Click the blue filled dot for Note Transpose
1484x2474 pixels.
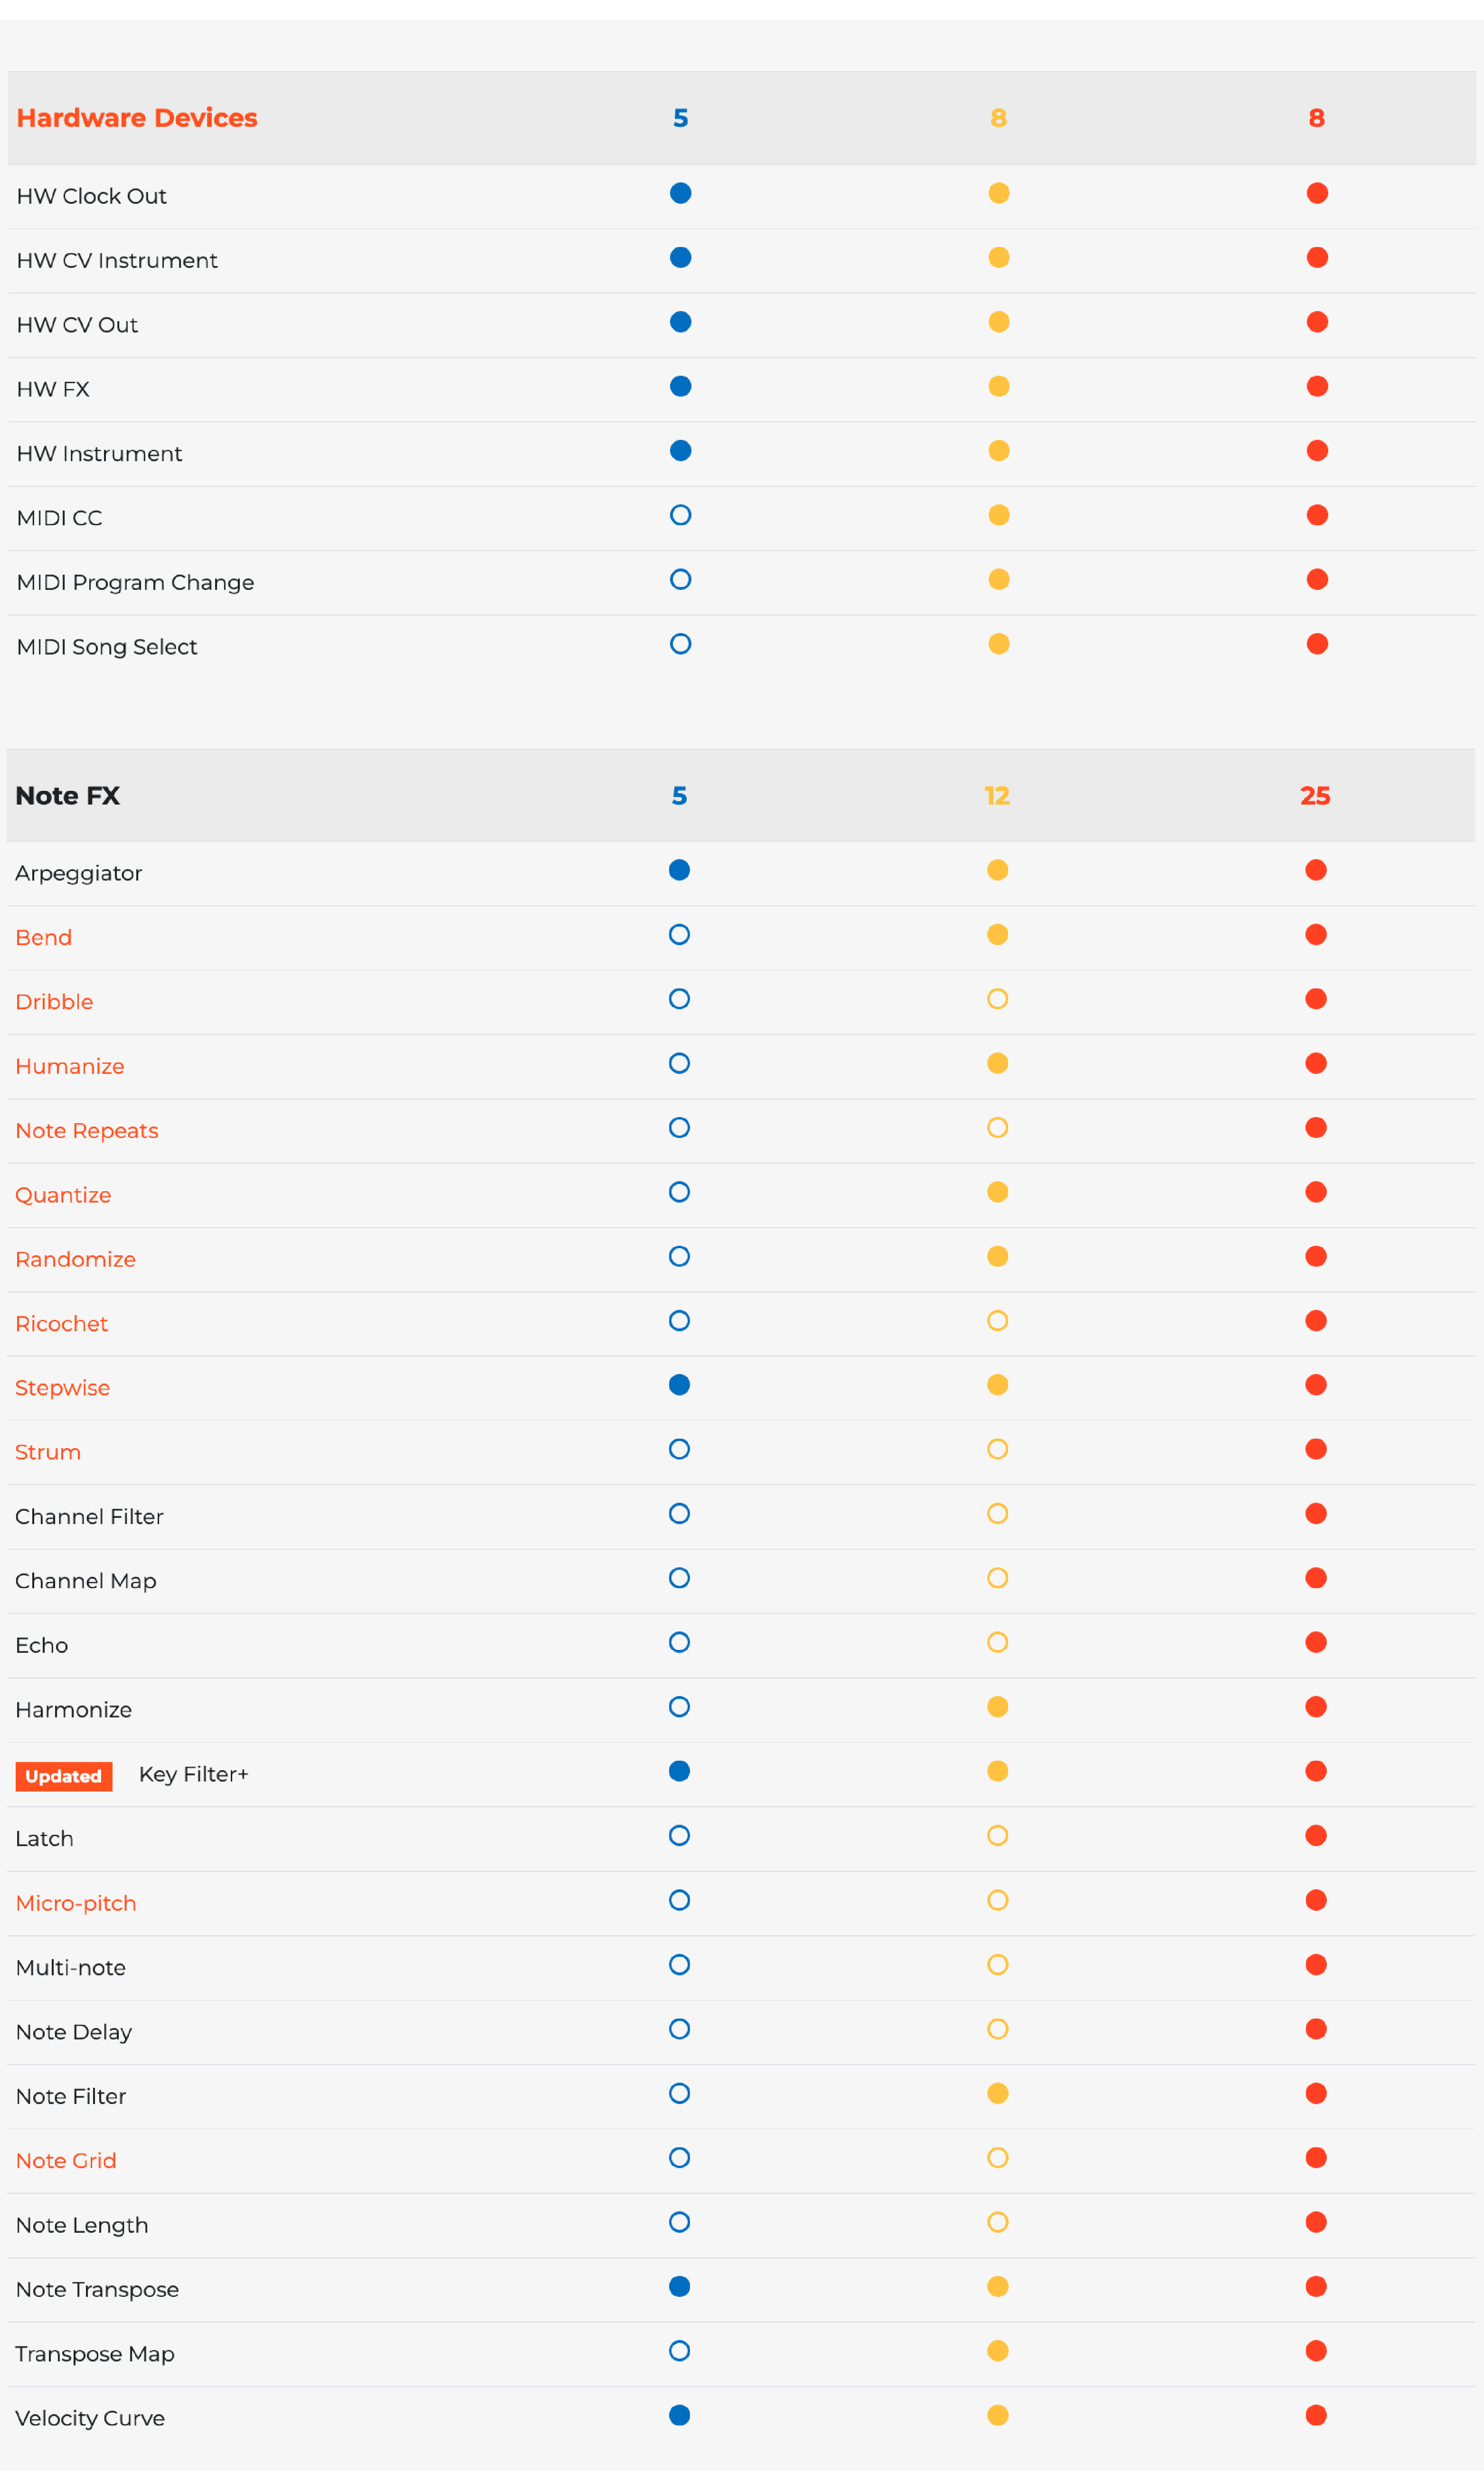pos(680,2287)
